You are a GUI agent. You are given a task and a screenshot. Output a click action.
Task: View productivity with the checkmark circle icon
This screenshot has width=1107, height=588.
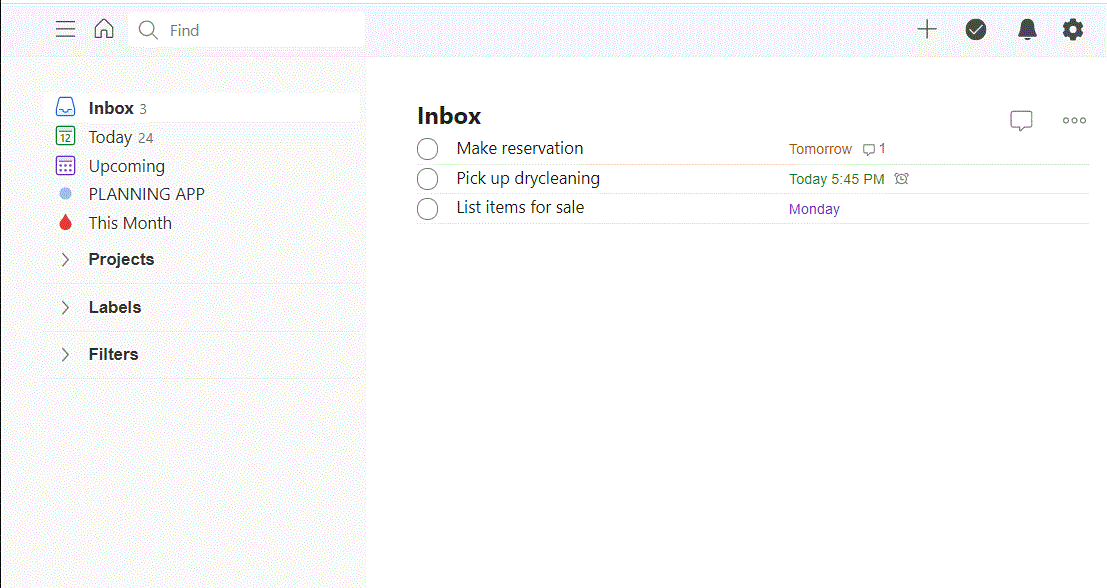[x=976, y=29]
